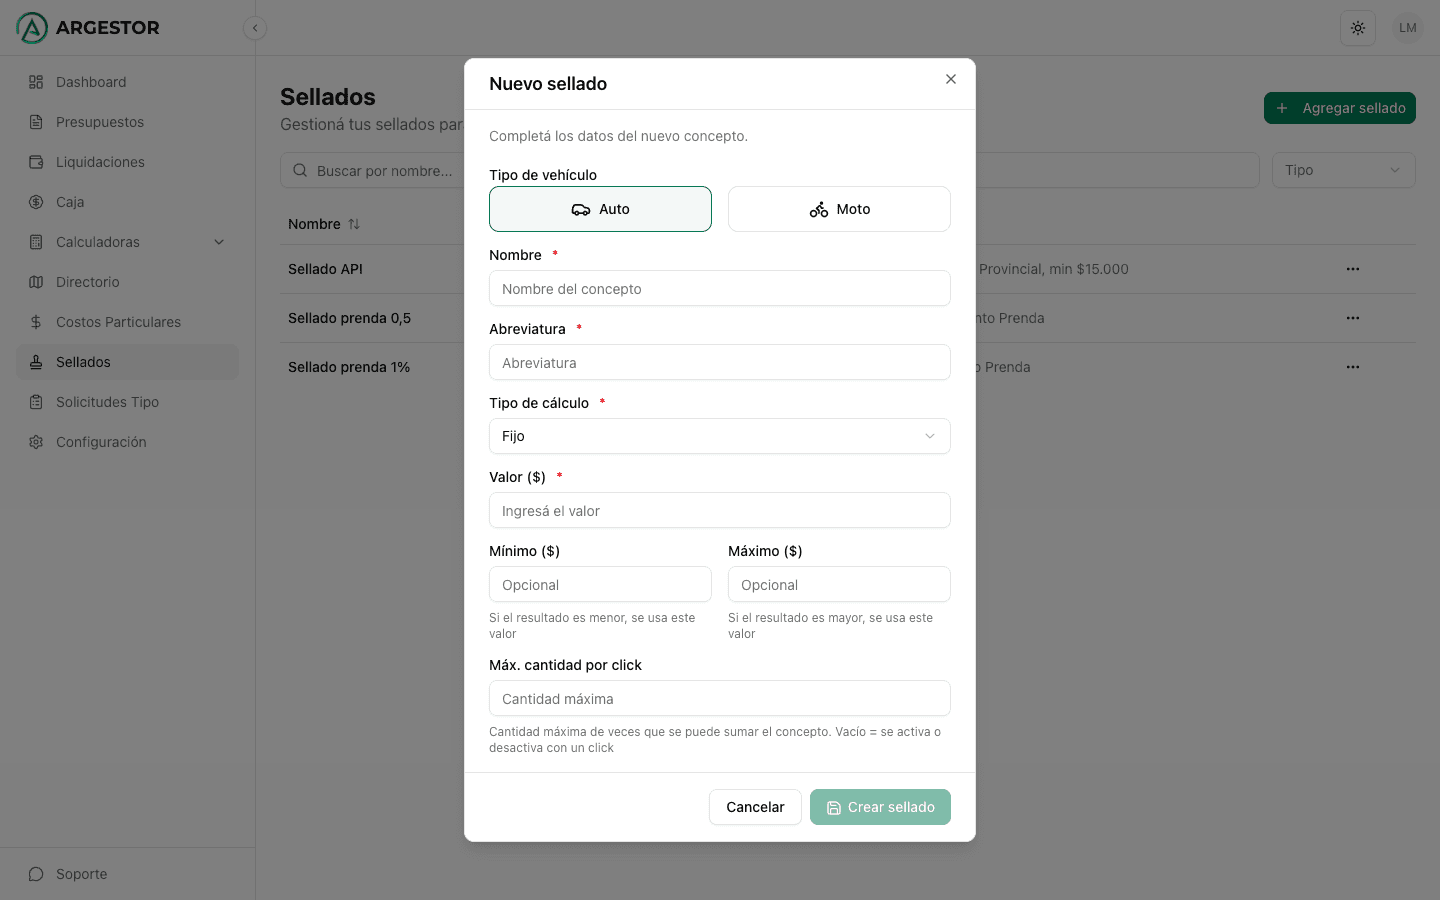The image size is (1440, 900).
Task: Focus the Cantidad máxima input
Action: pos(719,699)
